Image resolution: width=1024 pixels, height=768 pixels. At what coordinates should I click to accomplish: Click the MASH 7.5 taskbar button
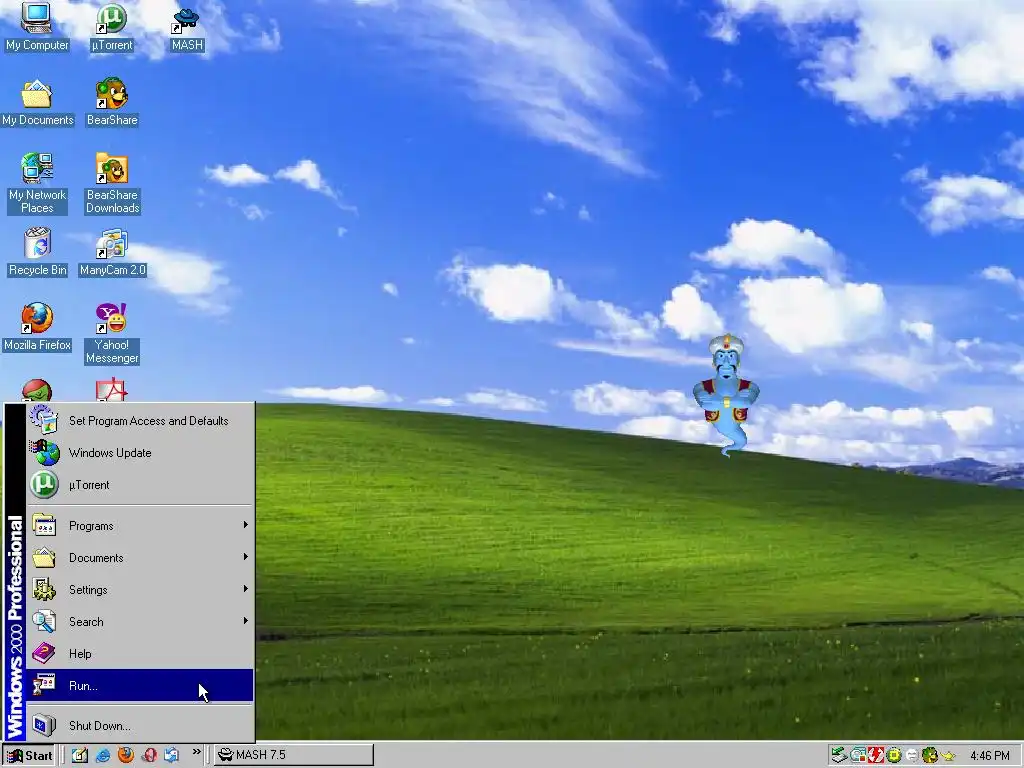294,755
